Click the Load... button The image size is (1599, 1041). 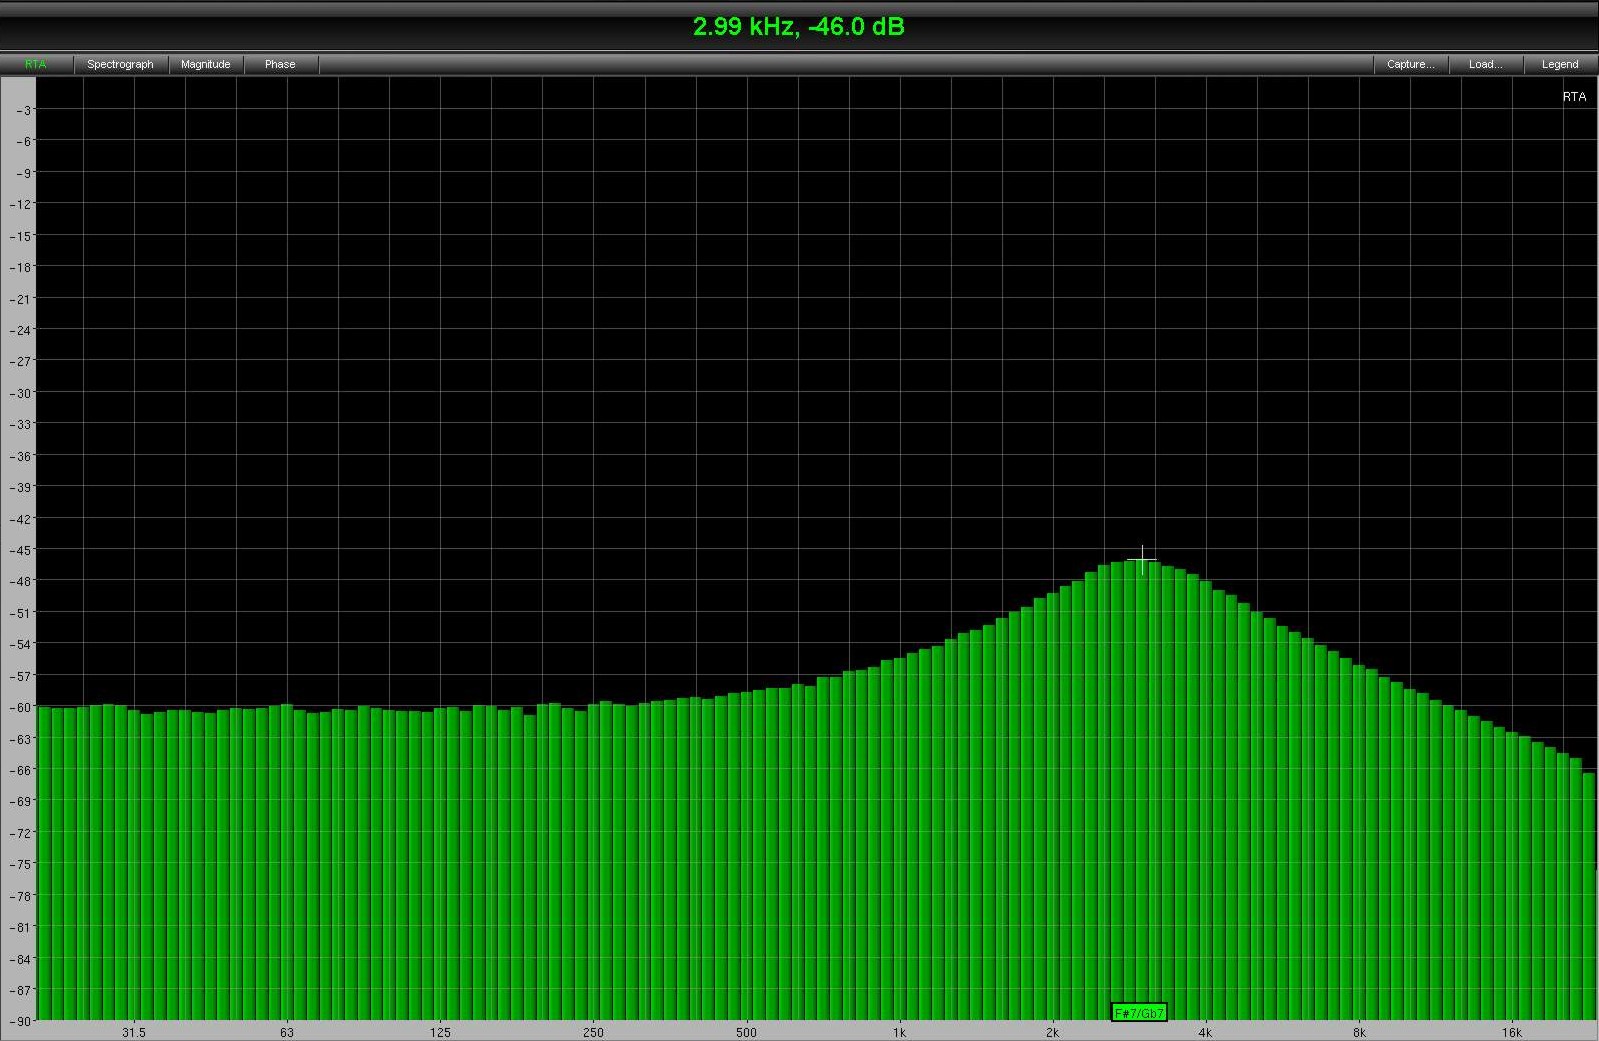1485,64
